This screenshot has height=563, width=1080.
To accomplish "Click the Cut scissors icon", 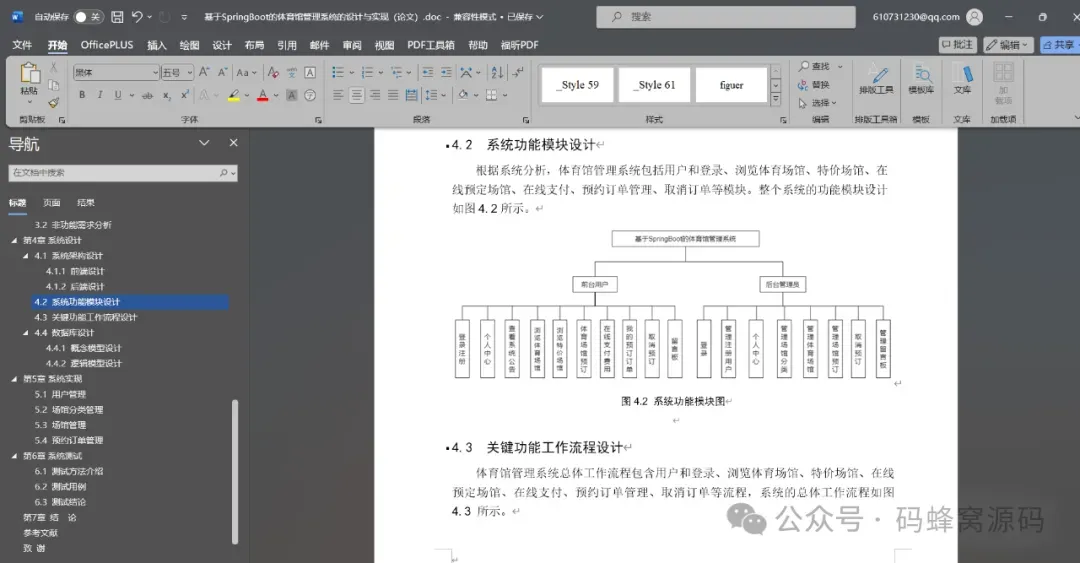I will tap(53, 68).
